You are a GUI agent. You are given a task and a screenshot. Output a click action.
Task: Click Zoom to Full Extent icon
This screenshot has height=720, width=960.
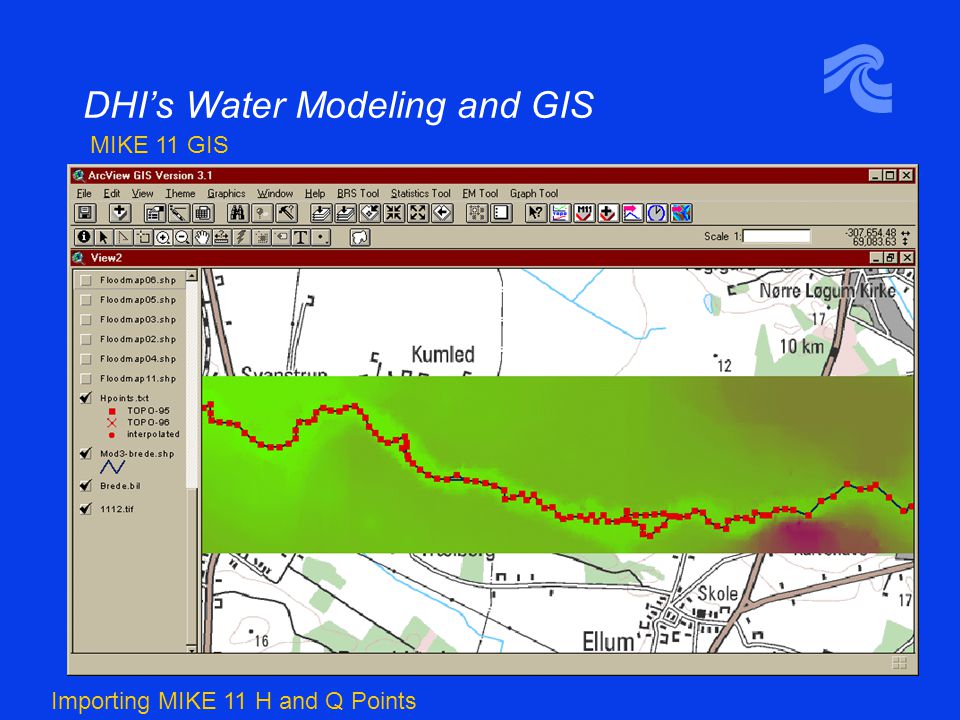[x=321, y=213]
